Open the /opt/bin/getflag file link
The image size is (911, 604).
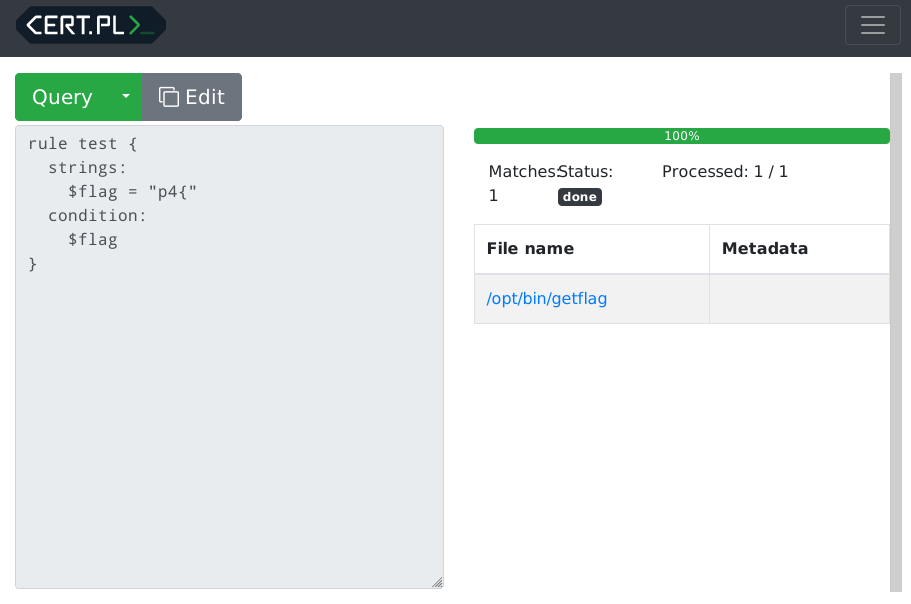point(546,298)
